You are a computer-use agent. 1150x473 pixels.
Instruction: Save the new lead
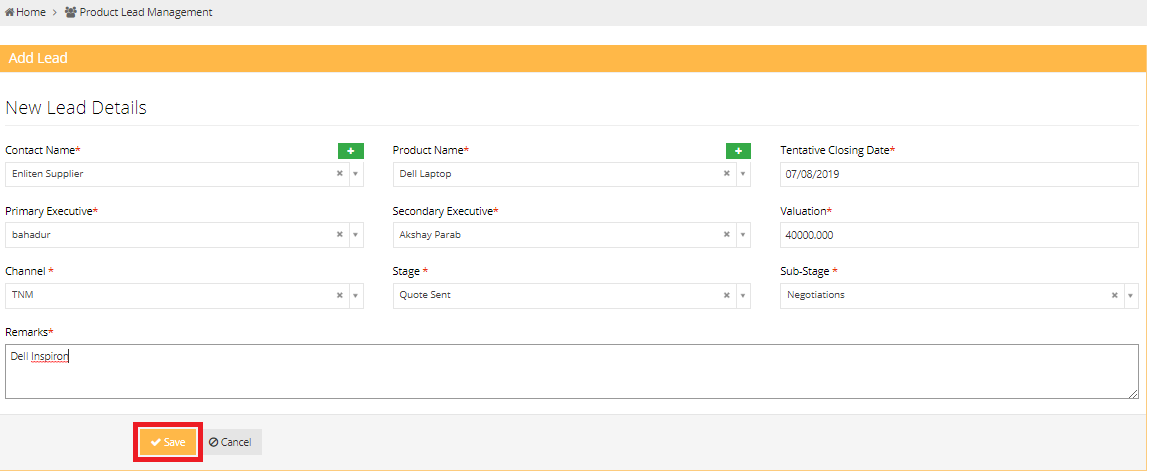[168, 442]
